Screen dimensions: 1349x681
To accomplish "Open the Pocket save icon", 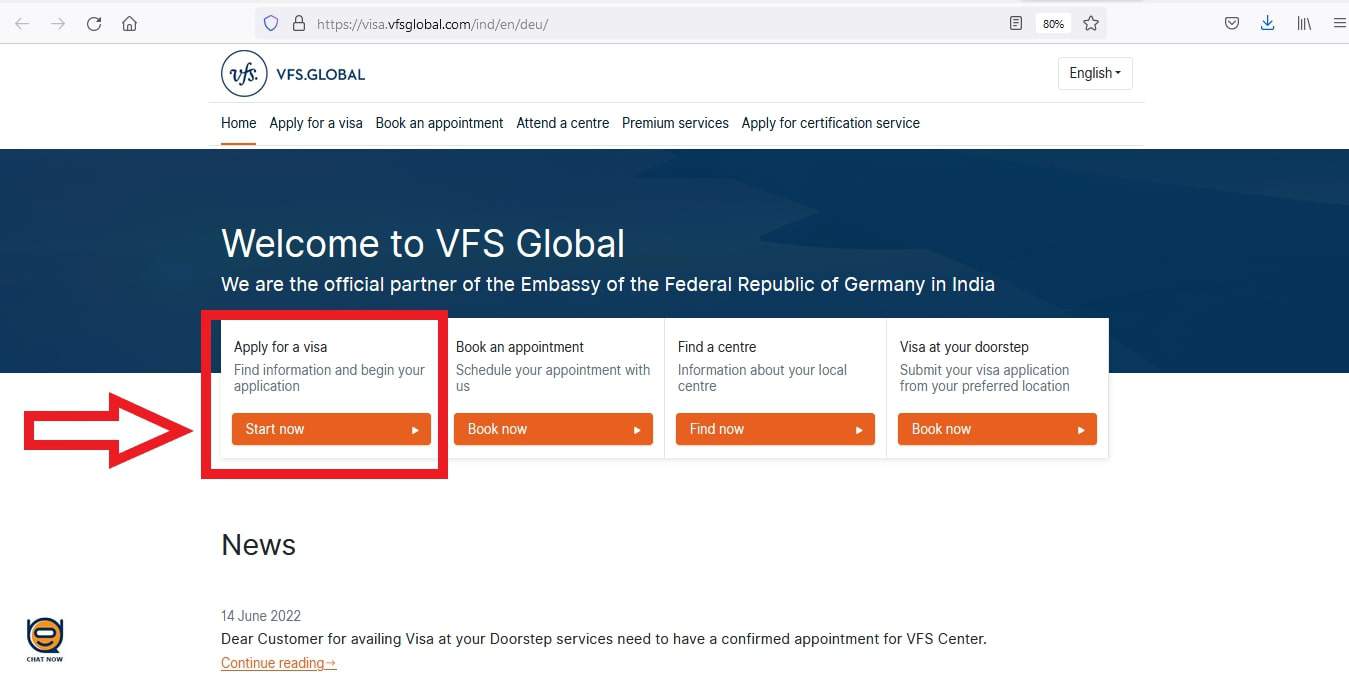I will point(1232,23).
